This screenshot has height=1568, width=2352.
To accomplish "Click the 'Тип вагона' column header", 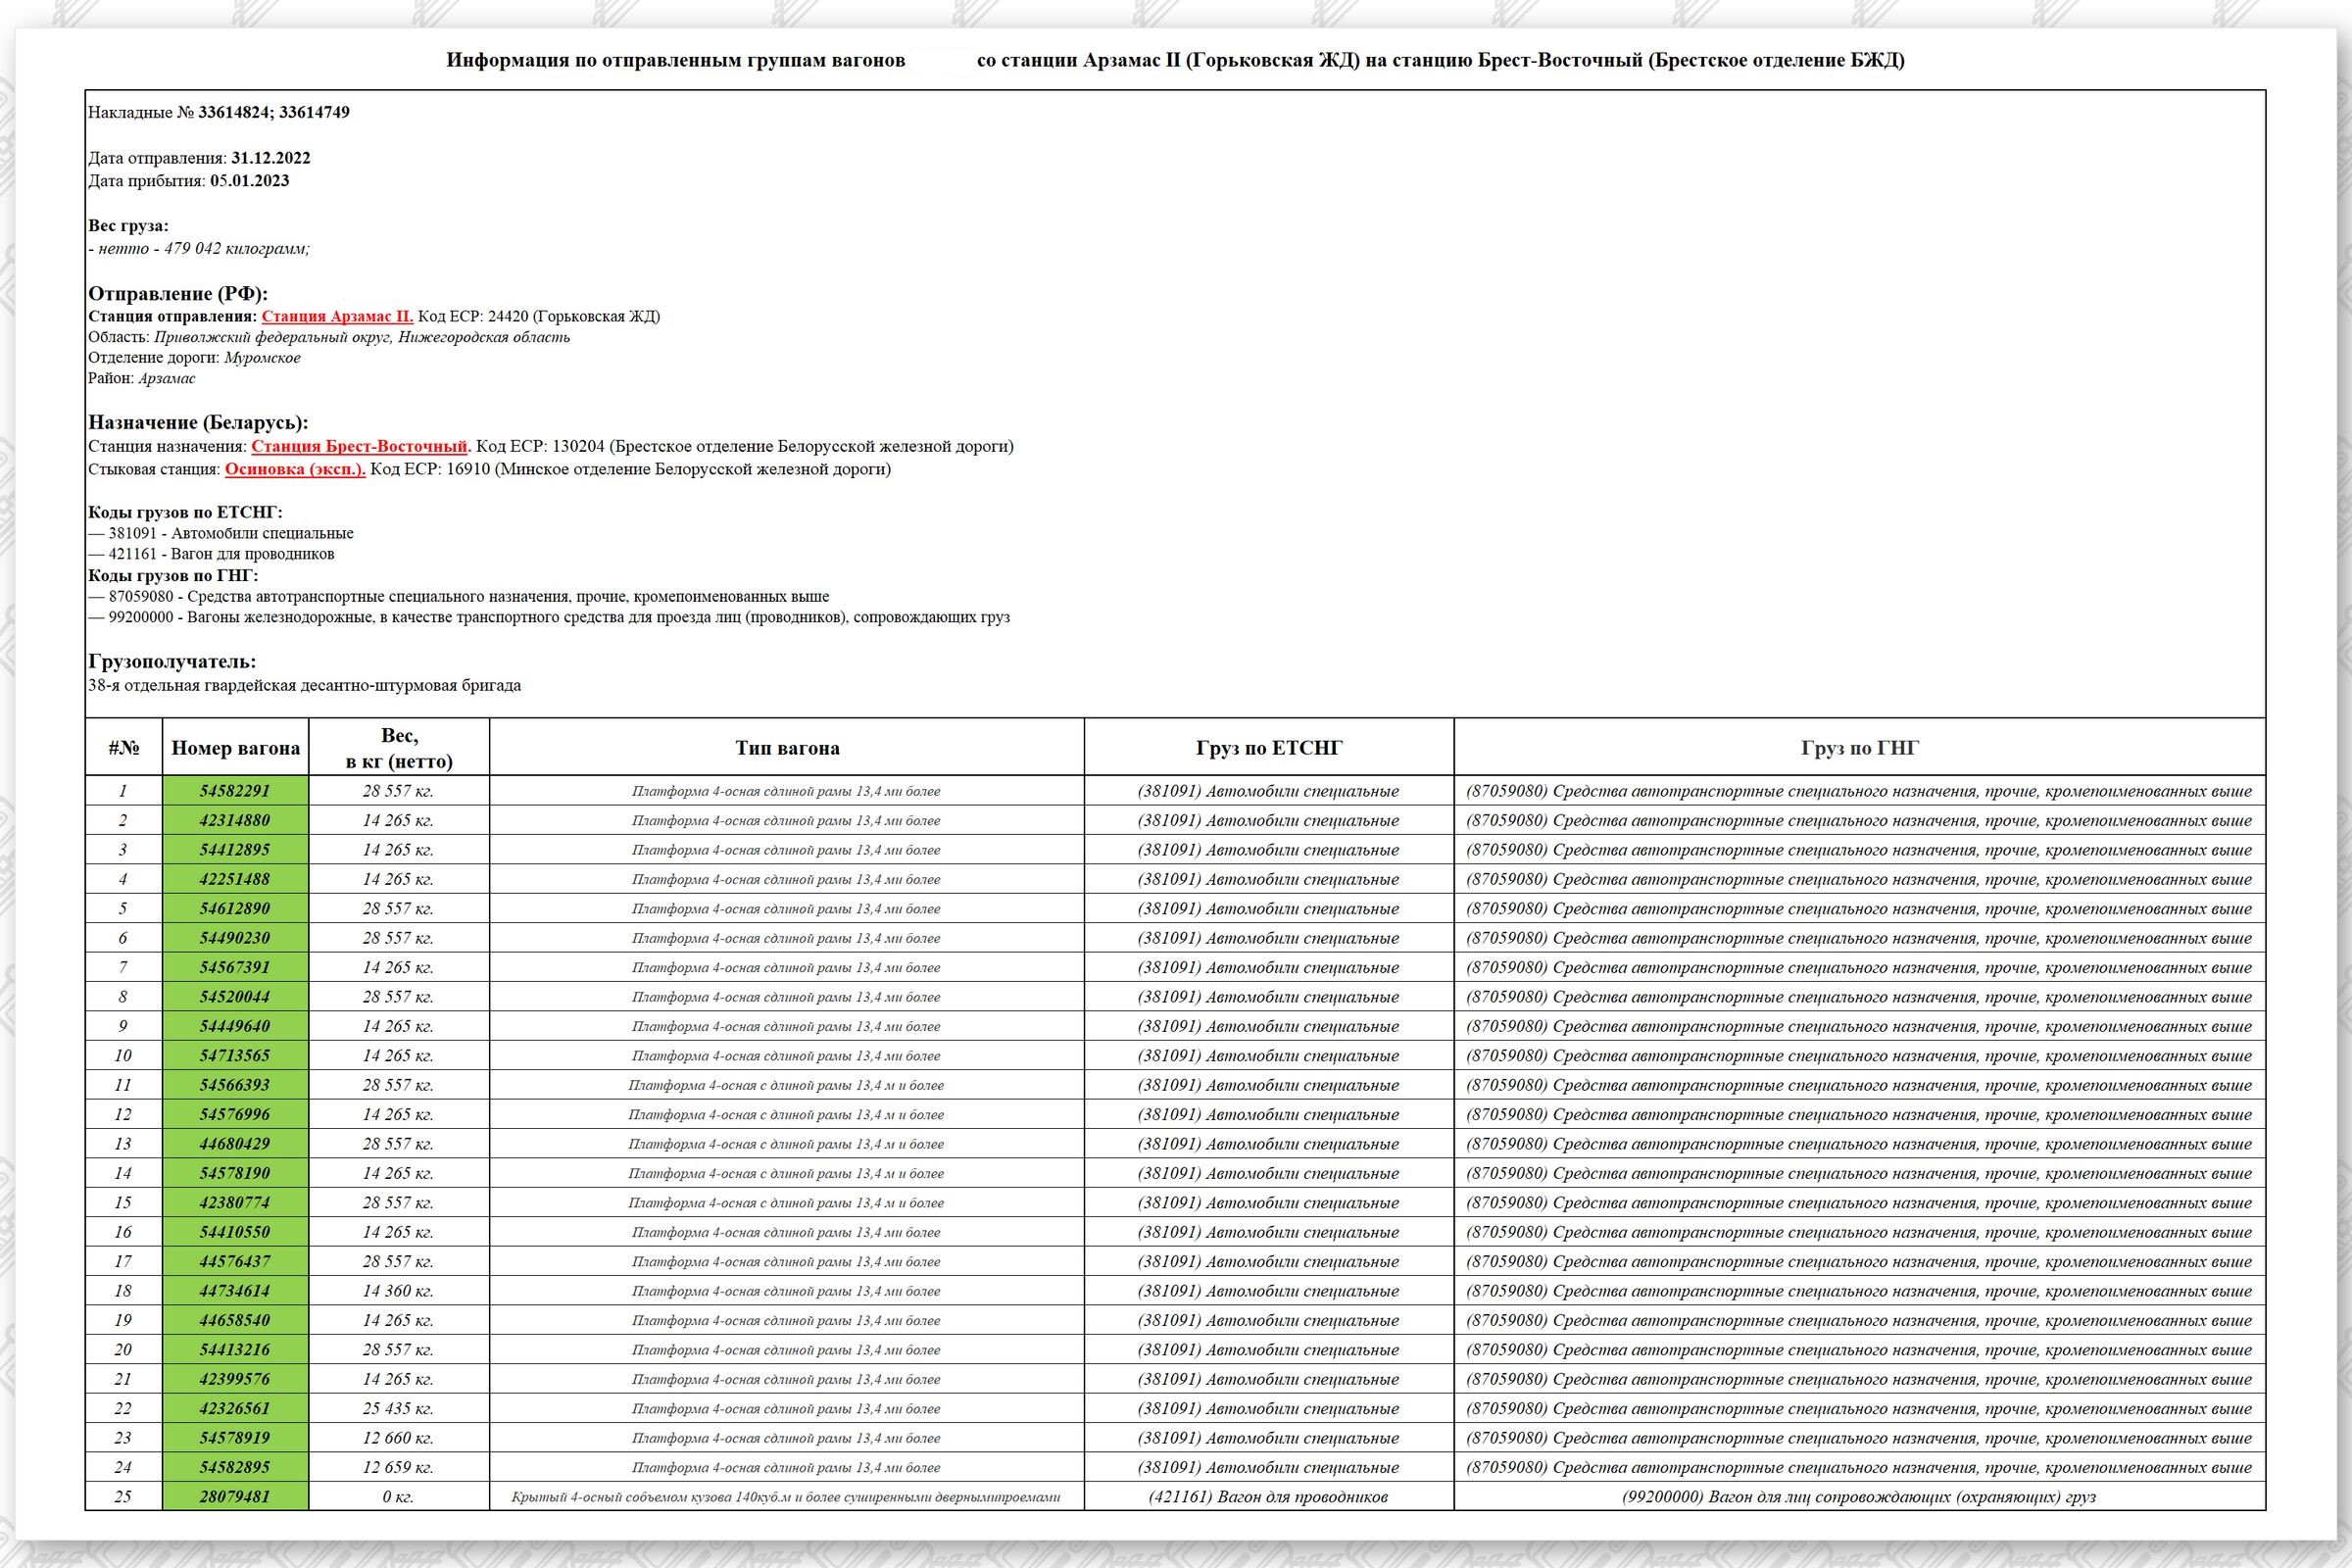I will coord(787,748).
